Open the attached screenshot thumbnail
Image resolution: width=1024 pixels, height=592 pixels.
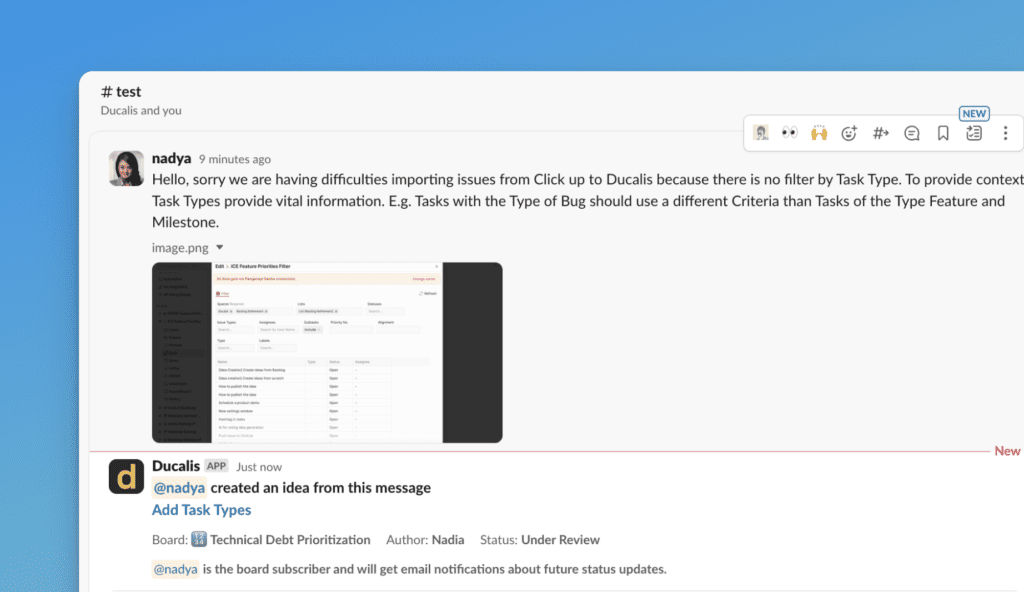(327, 352)
